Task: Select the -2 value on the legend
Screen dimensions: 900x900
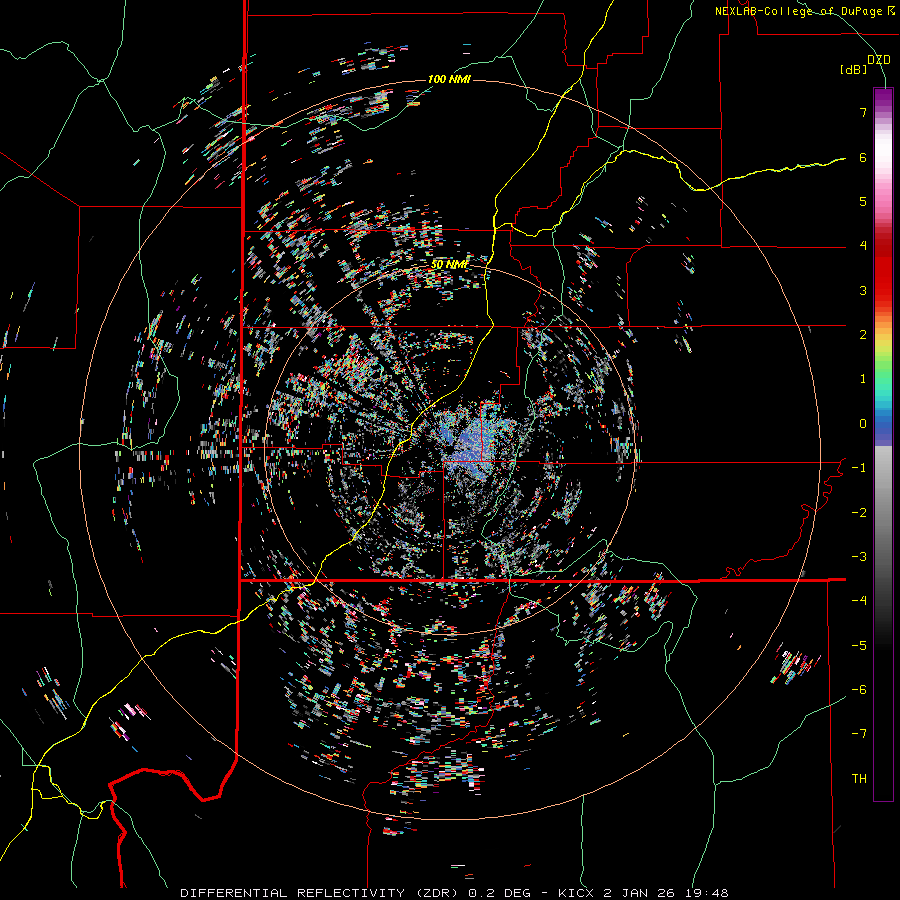Action: pos(859,513)
